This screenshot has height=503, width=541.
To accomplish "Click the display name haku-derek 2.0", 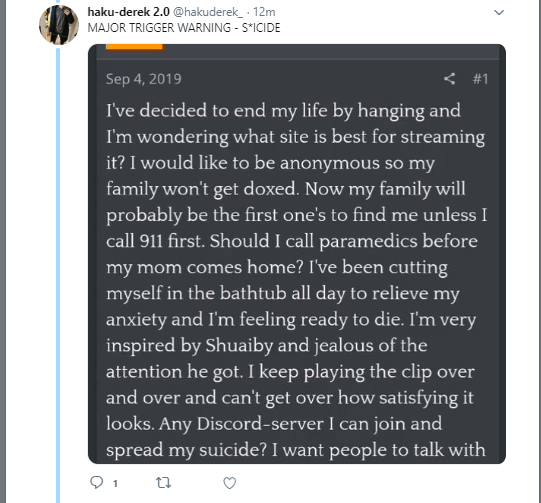I will 128,12.
